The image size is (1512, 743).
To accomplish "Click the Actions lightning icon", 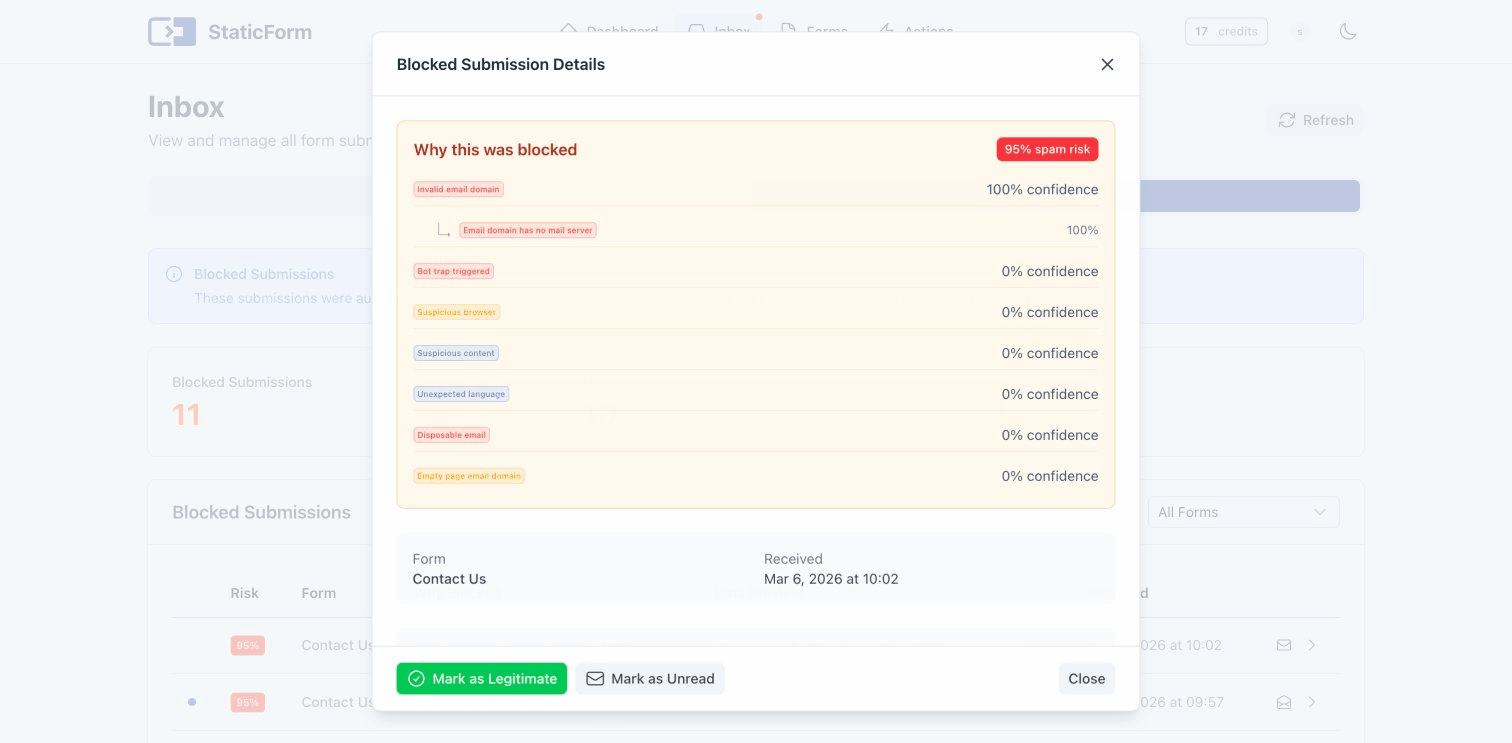I will point(886,31).
